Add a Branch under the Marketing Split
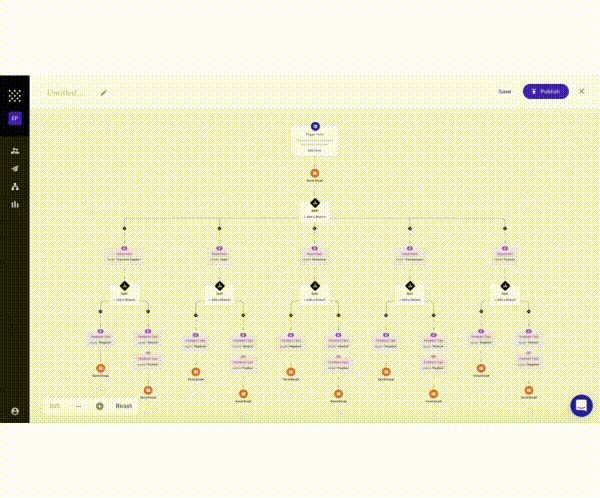This screenshot has height=498, width=600. 315,300
